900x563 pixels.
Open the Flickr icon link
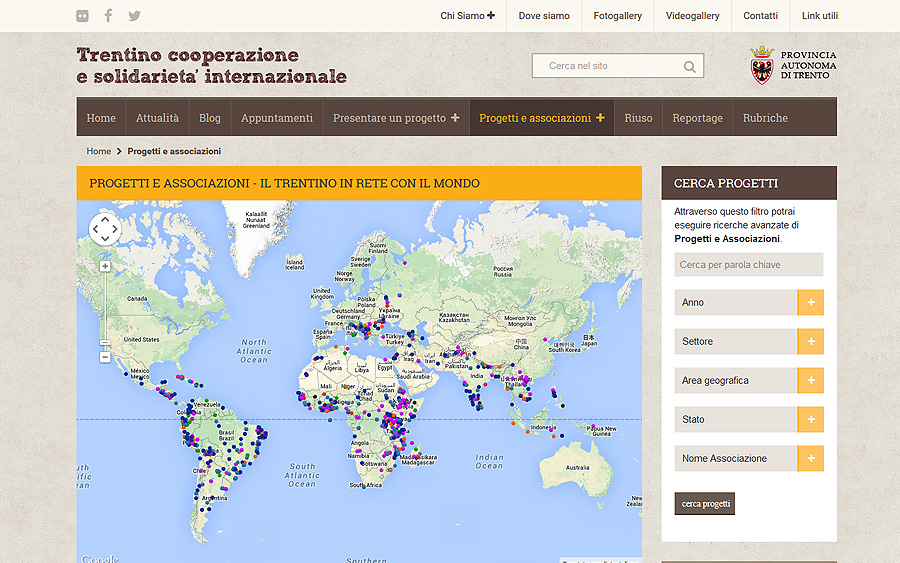coord(83,16)
